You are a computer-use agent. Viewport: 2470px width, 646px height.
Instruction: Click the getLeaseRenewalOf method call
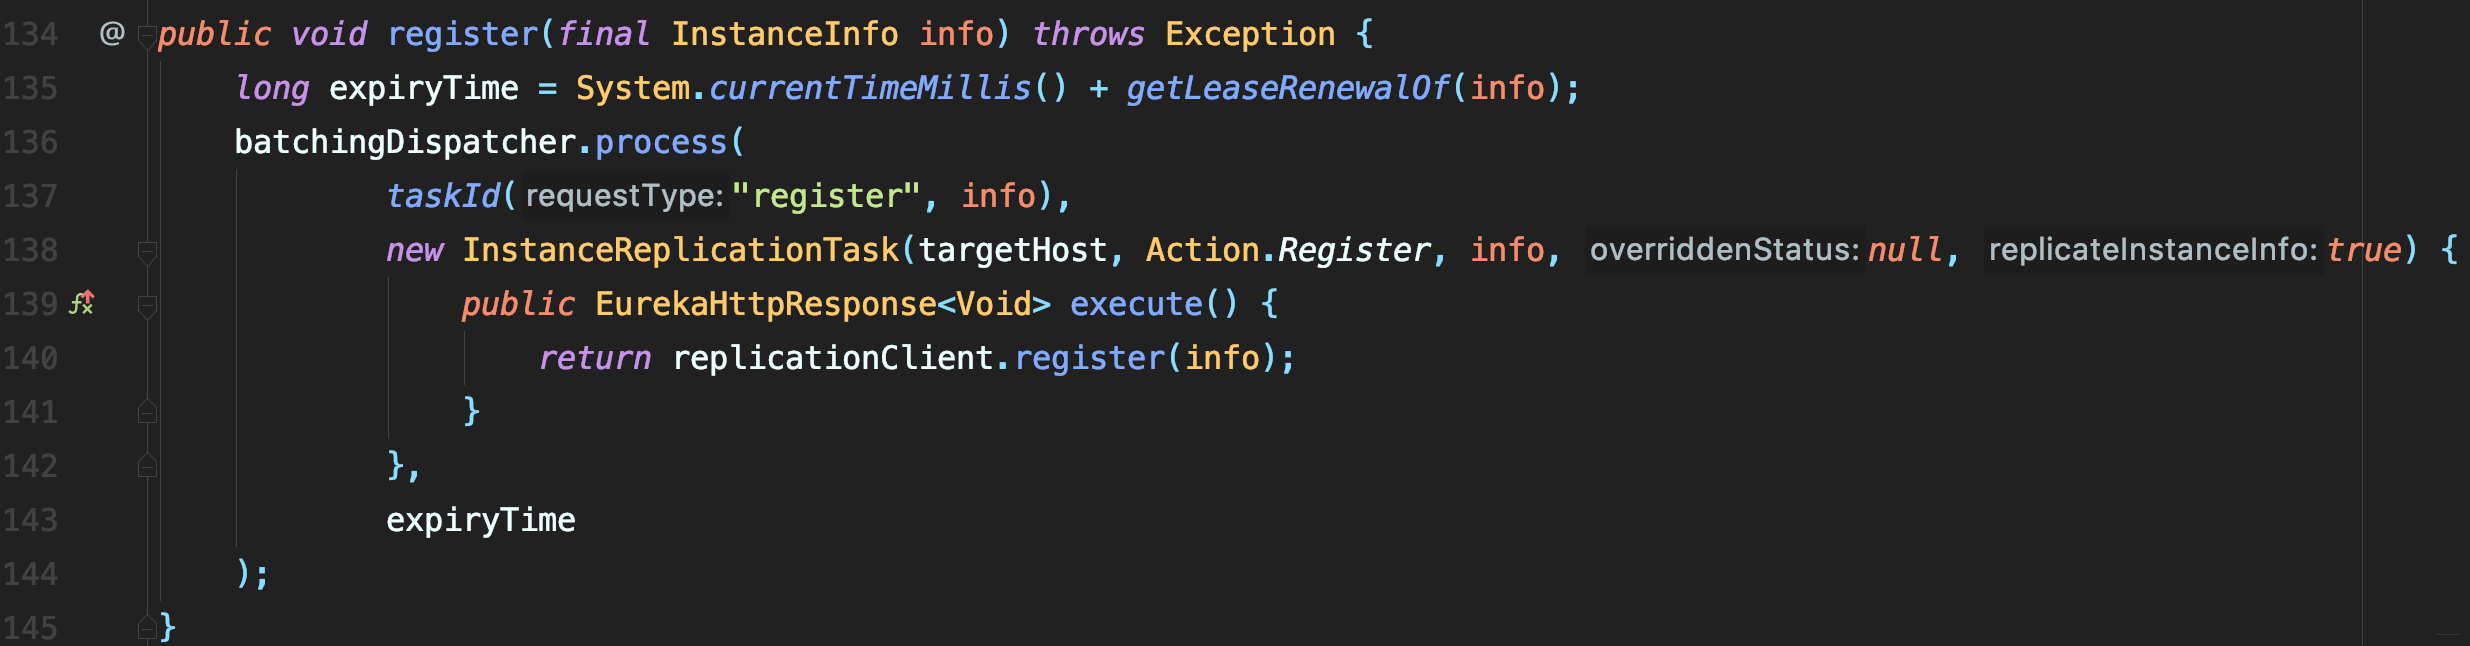click(1287, 88)
